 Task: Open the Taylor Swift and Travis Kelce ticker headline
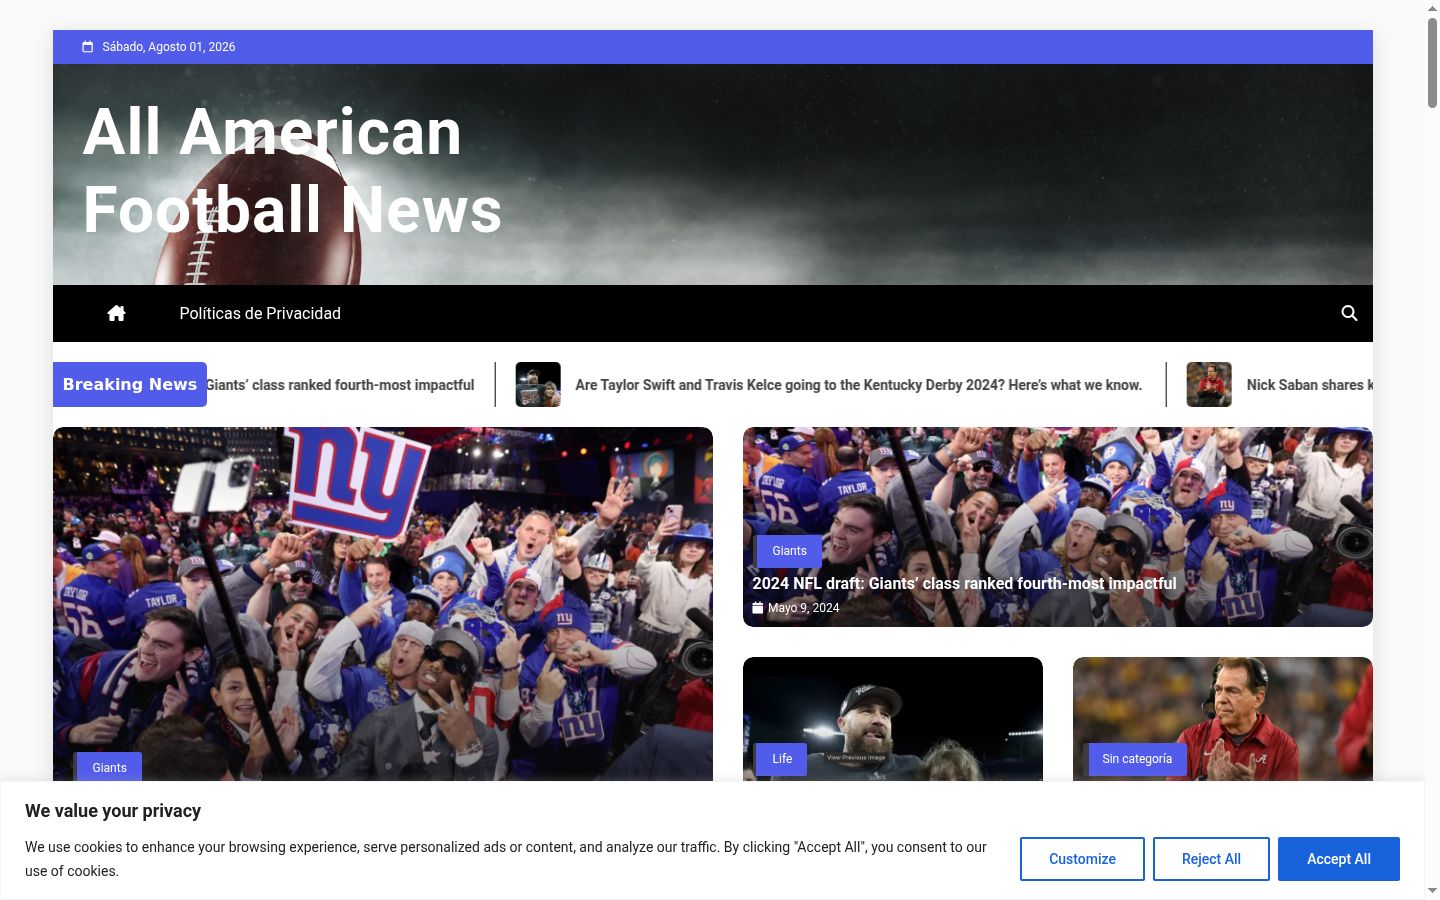[858, 385]
